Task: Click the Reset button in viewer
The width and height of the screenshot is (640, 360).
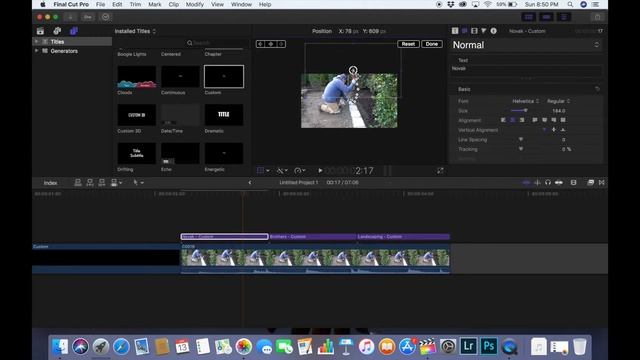Action: coord(408,44)
